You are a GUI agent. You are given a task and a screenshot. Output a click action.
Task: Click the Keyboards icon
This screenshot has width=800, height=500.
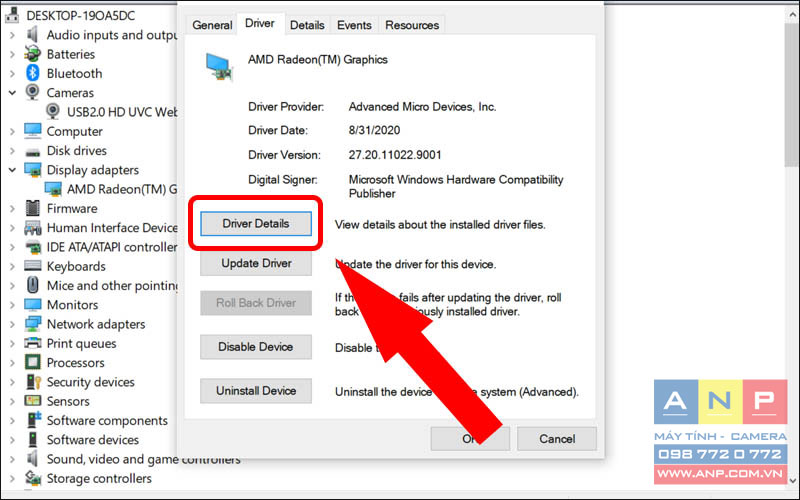click(x=33, y=266)
